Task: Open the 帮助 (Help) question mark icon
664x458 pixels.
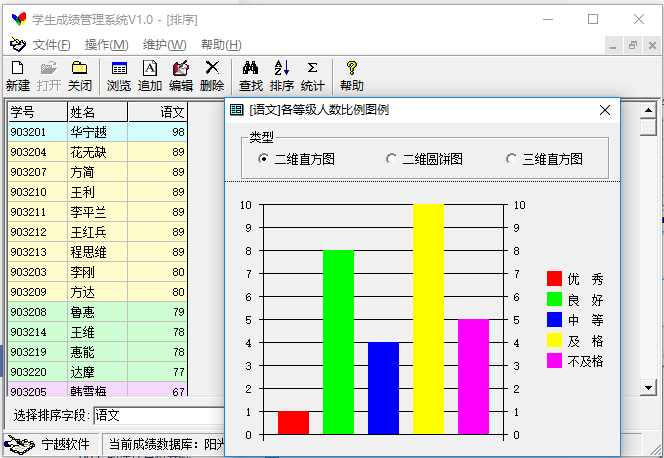Action: (x=351, y=68)
